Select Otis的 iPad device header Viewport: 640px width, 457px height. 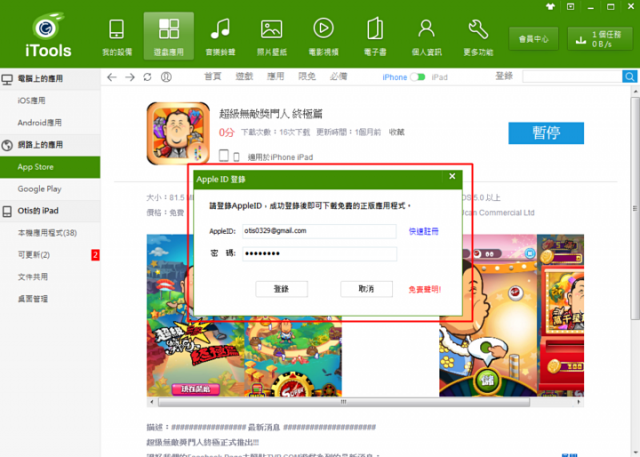[x=50, y=211]
